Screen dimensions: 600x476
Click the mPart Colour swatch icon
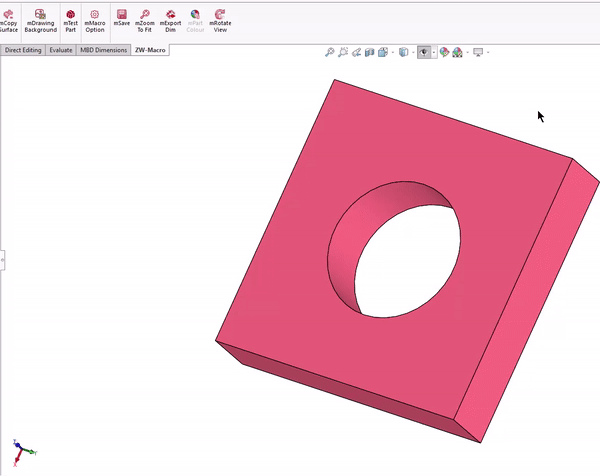pyautogui.click(x=195, y=20)
